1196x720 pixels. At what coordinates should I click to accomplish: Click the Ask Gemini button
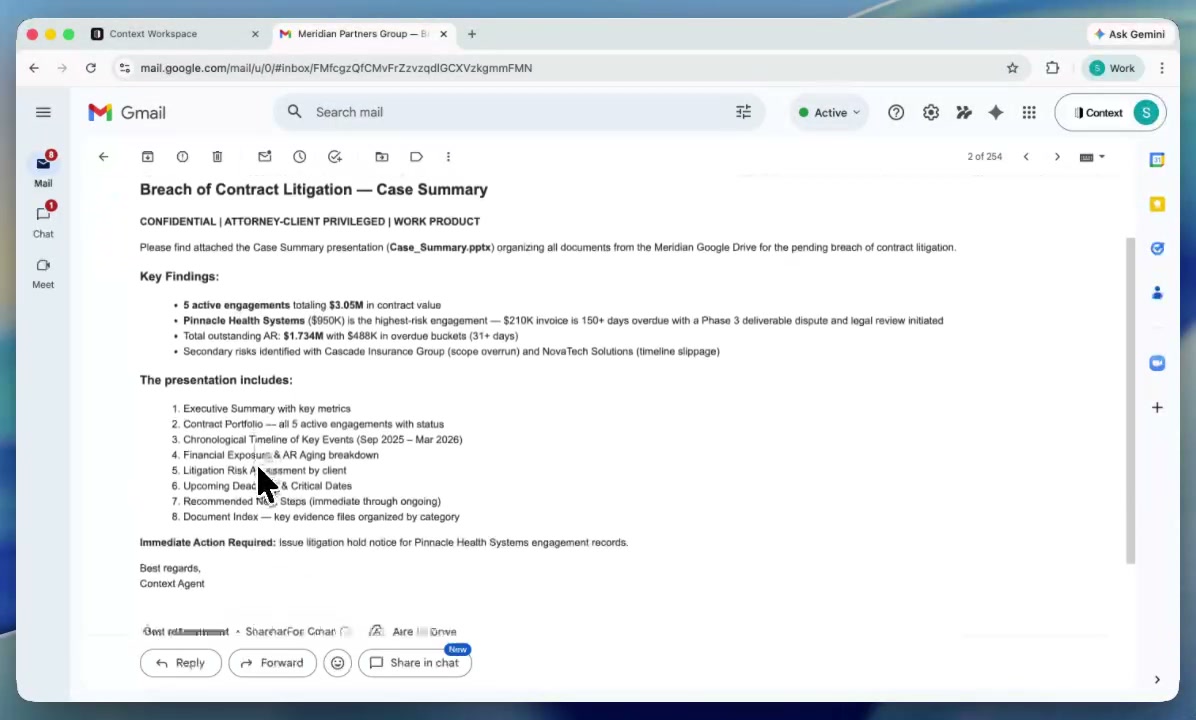1130,34
